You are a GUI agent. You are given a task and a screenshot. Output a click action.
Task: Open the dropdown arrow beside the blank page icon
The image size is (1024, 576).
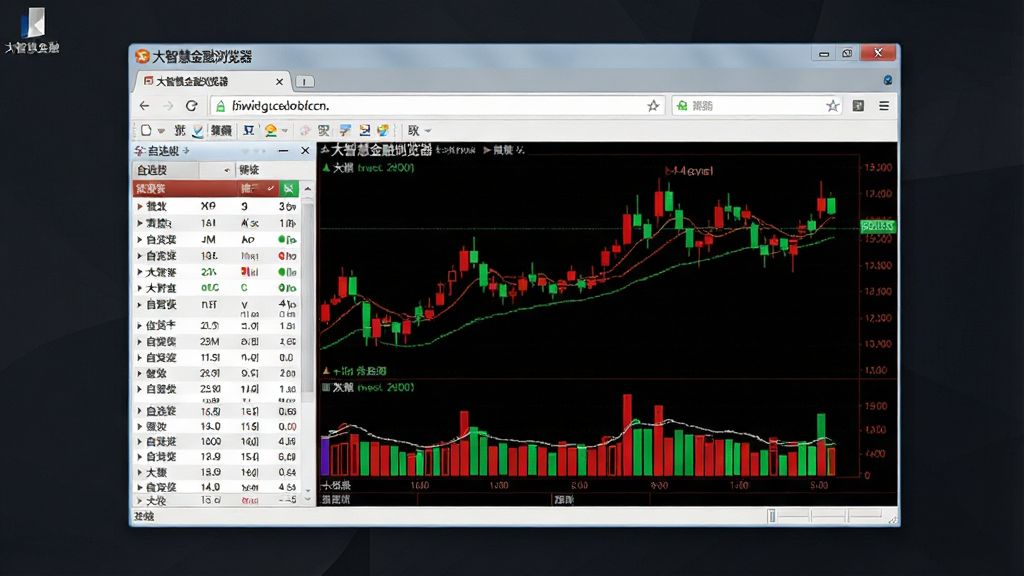(x=161, y=131)
